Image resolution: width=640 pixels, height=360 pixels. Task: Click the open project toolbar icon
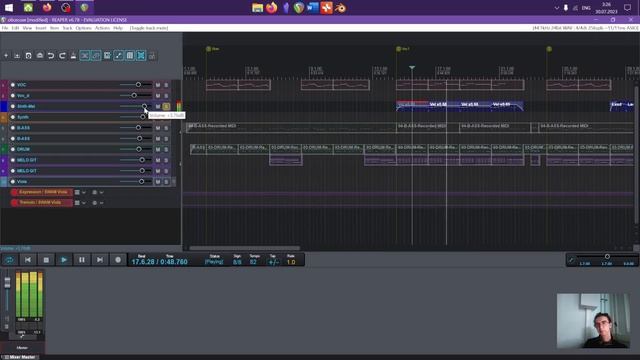click(x=17, y=56)
